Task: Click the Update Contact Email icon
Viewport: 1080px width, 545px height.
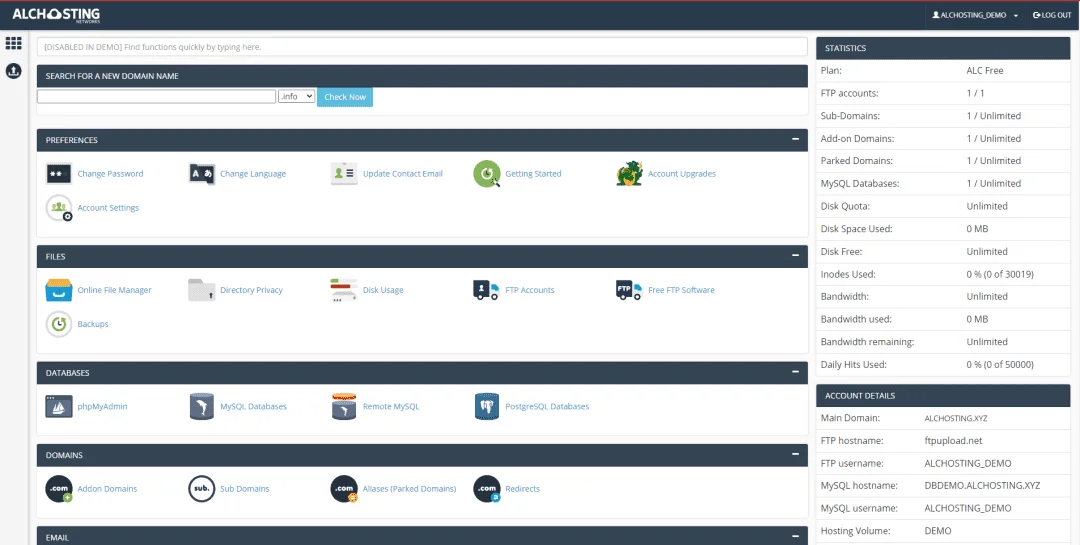Action: click(x=344, y=174)
